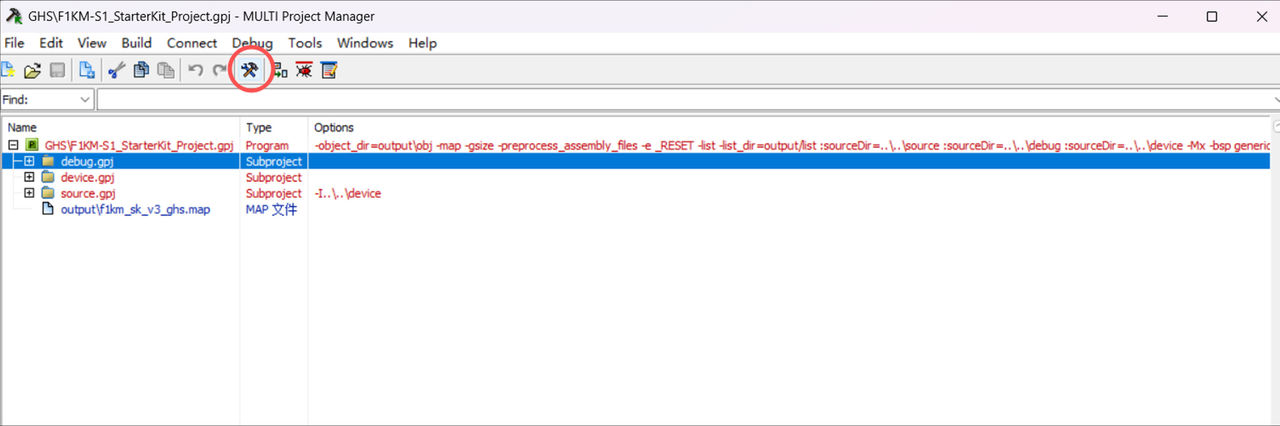1280x426 pixels.
Task: Click the MAP 文件 type cell
Action: 271,209
